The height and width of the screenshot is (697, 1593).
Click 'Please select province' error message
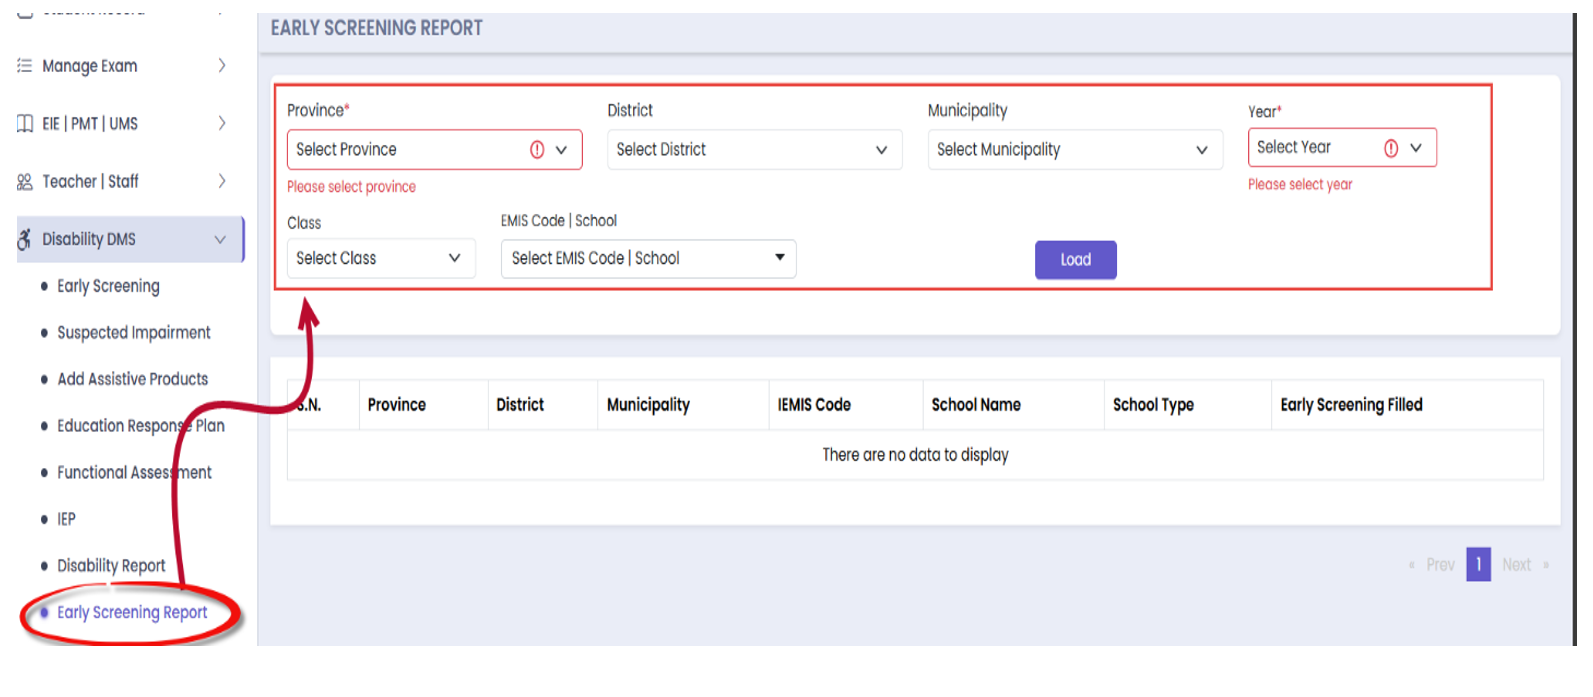coord(351,187)
